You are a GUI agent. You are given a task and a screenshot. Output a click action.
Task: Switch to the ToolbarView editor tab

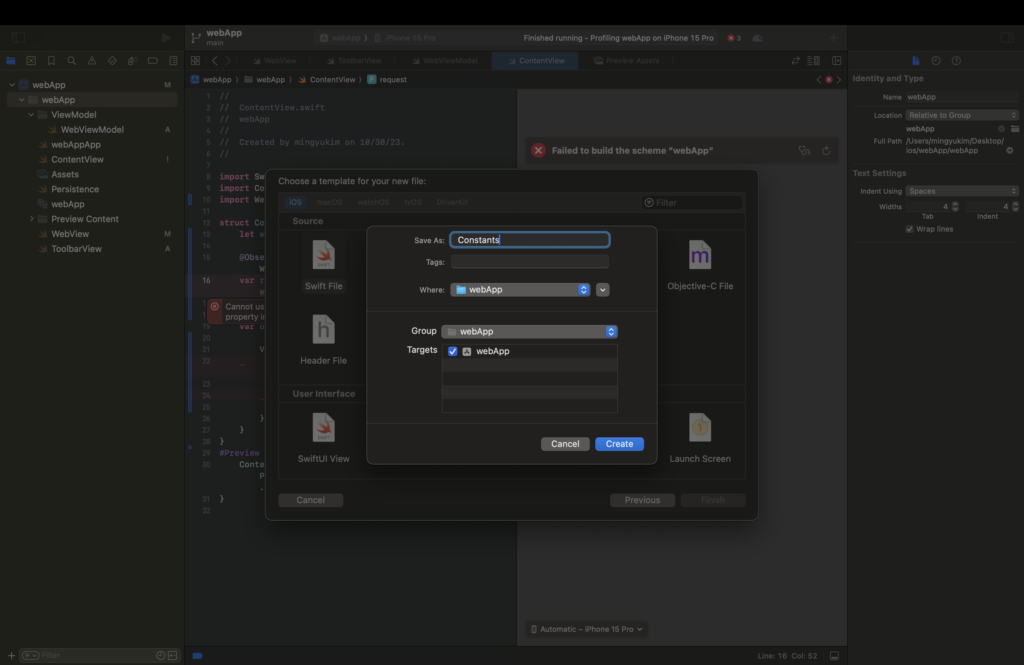(x=354, y=61)
